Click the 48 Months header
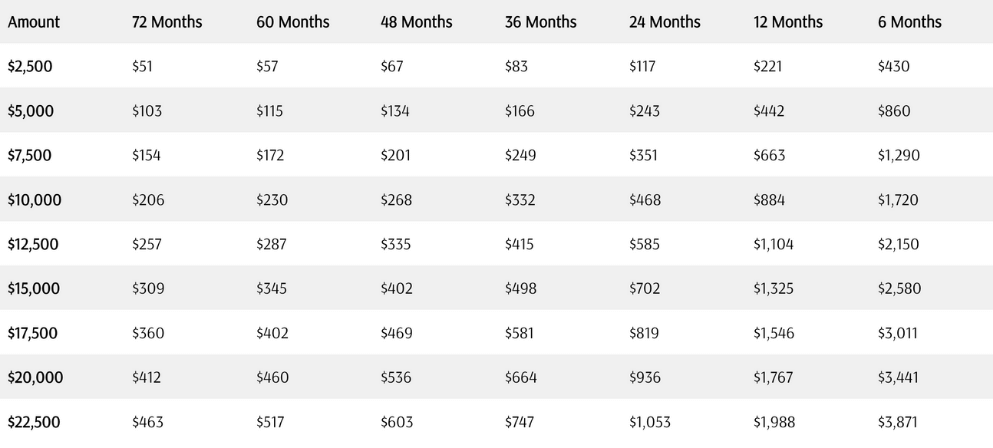 click(416, 22)
